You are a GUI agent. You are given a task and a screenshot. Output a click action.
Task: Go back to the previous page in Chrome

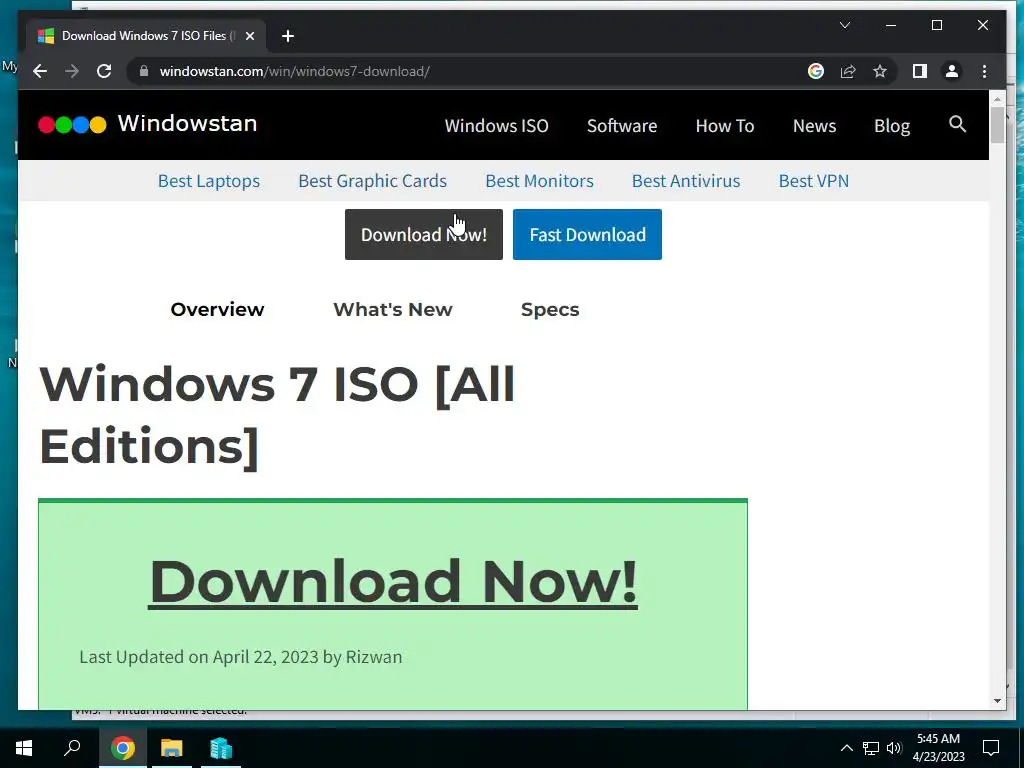coord(40,71)
